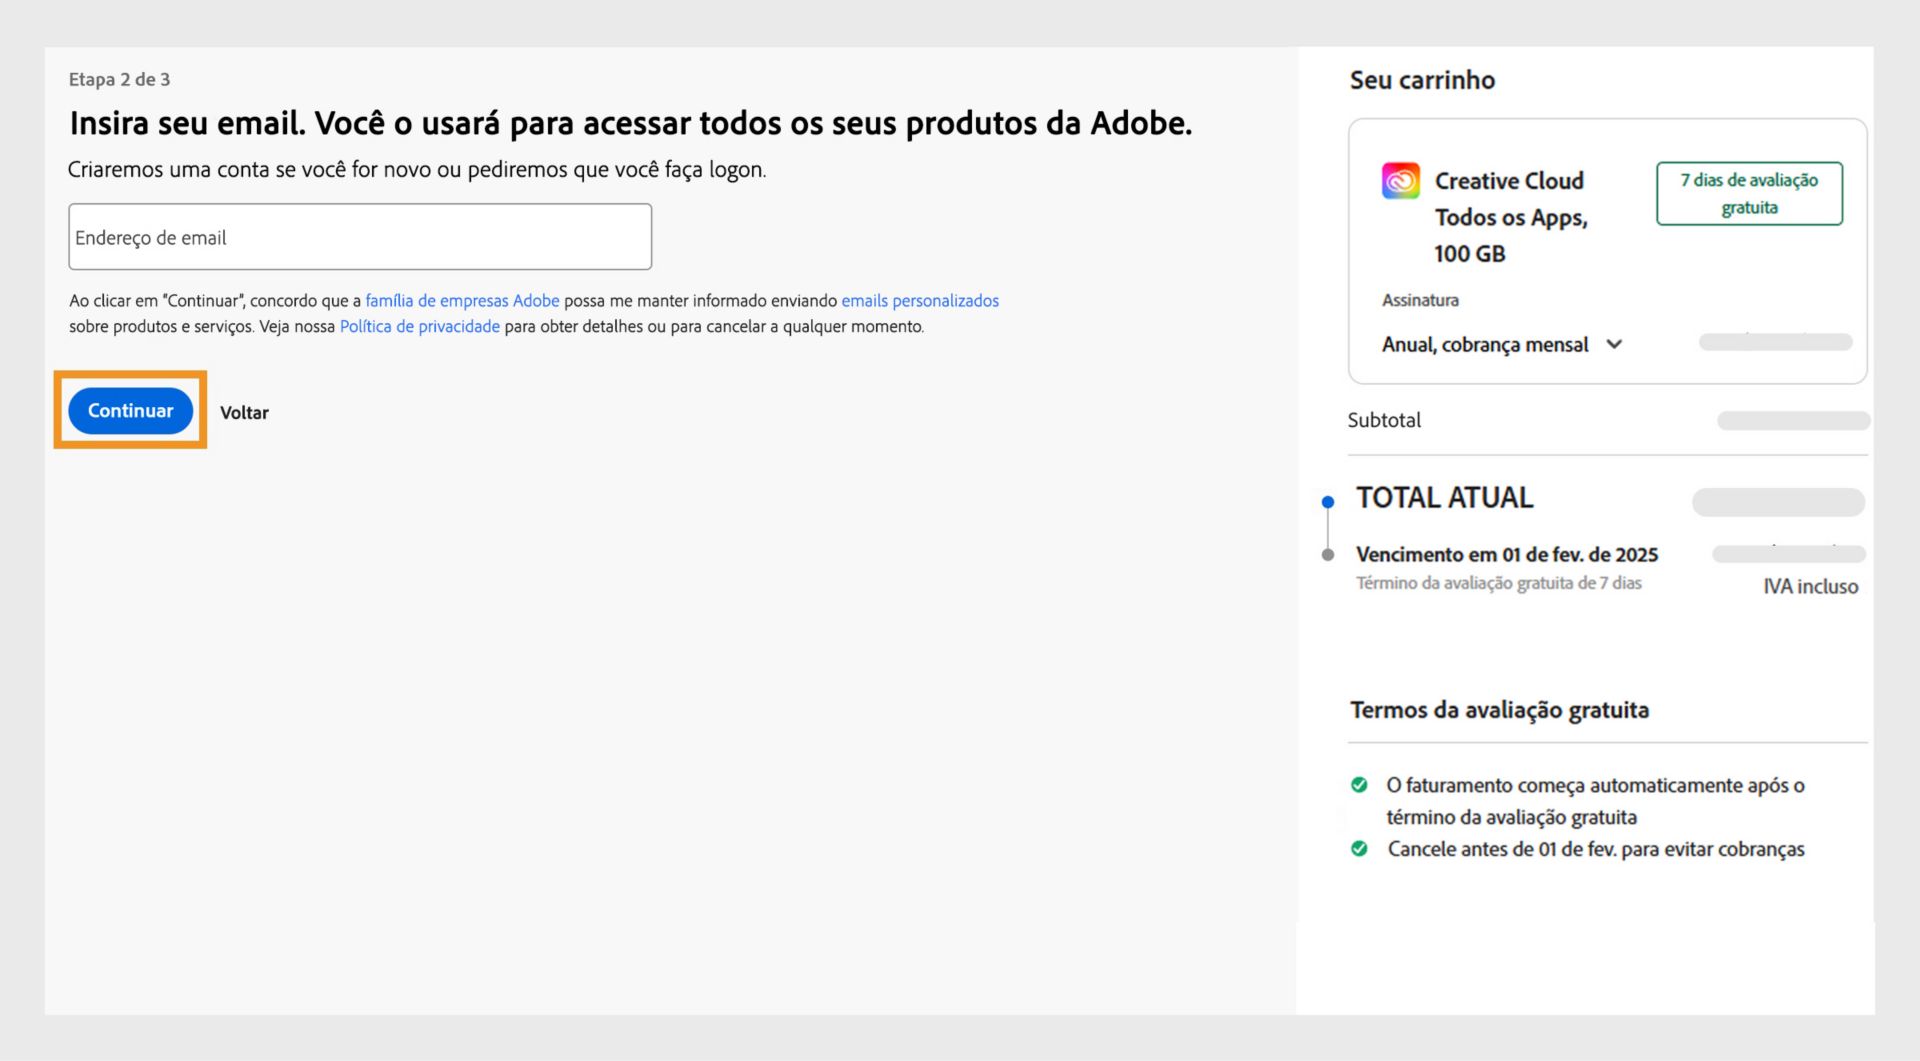Click the 7 dias de avaliação gratuita badge

click(1749, 194)
